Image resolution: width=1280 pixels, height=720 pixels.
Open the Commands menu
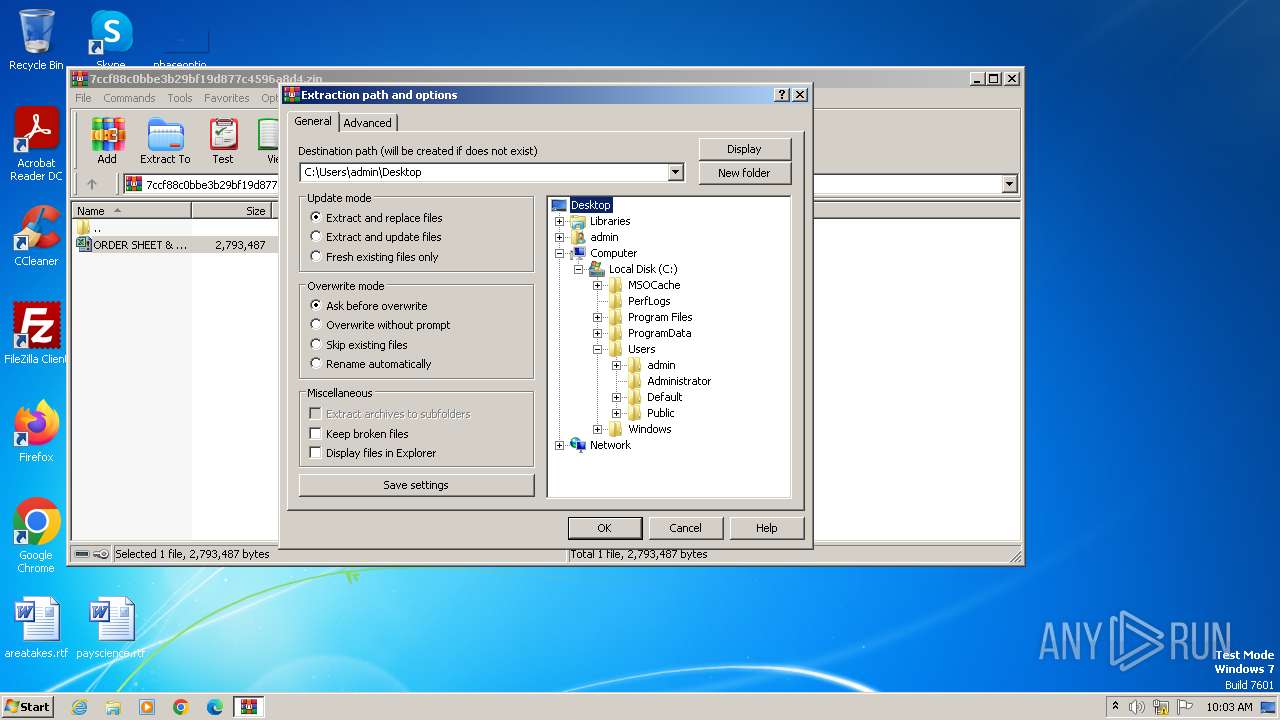[129, 98]
